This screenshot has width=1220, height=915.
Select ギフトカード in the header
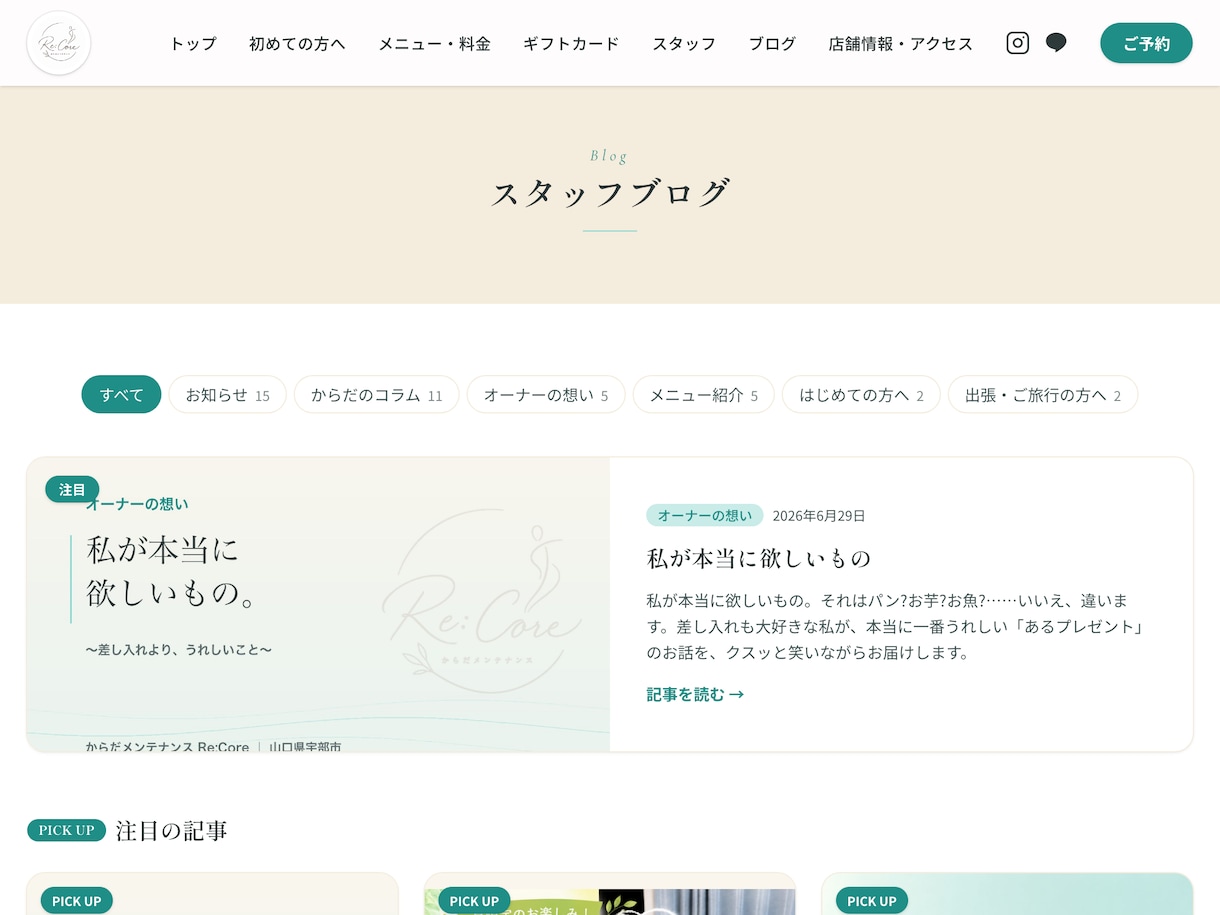571,44
